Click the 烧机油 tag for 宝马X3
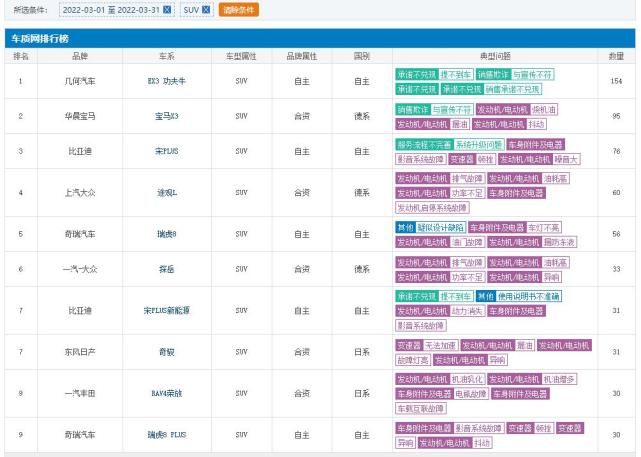 pos(544,110)
